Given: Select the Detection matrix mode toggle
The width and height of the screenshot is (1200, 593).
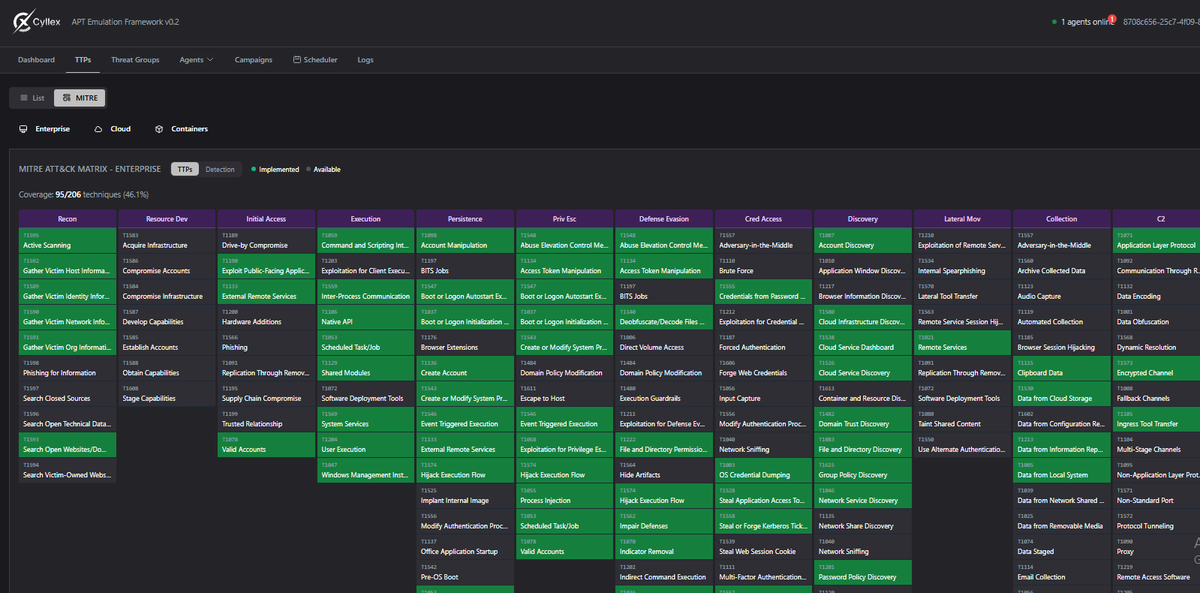Looking at the screenshot, I should click(220, 169).
